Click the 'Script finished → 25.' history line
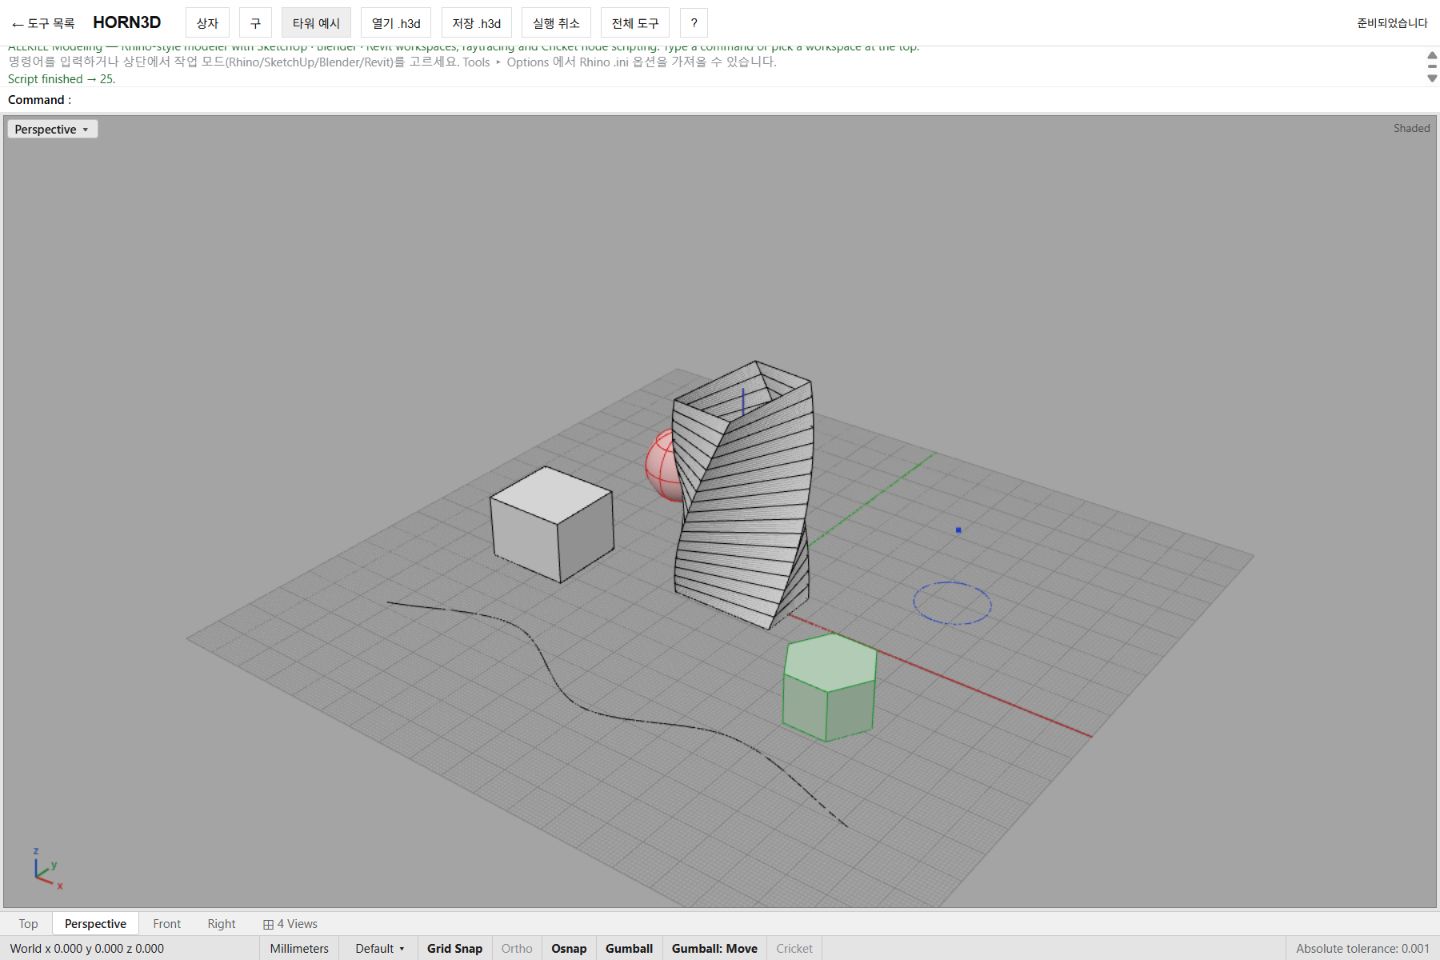This screenshot has width=1440, height=960. pyautogui.click(x=62, y=79)
